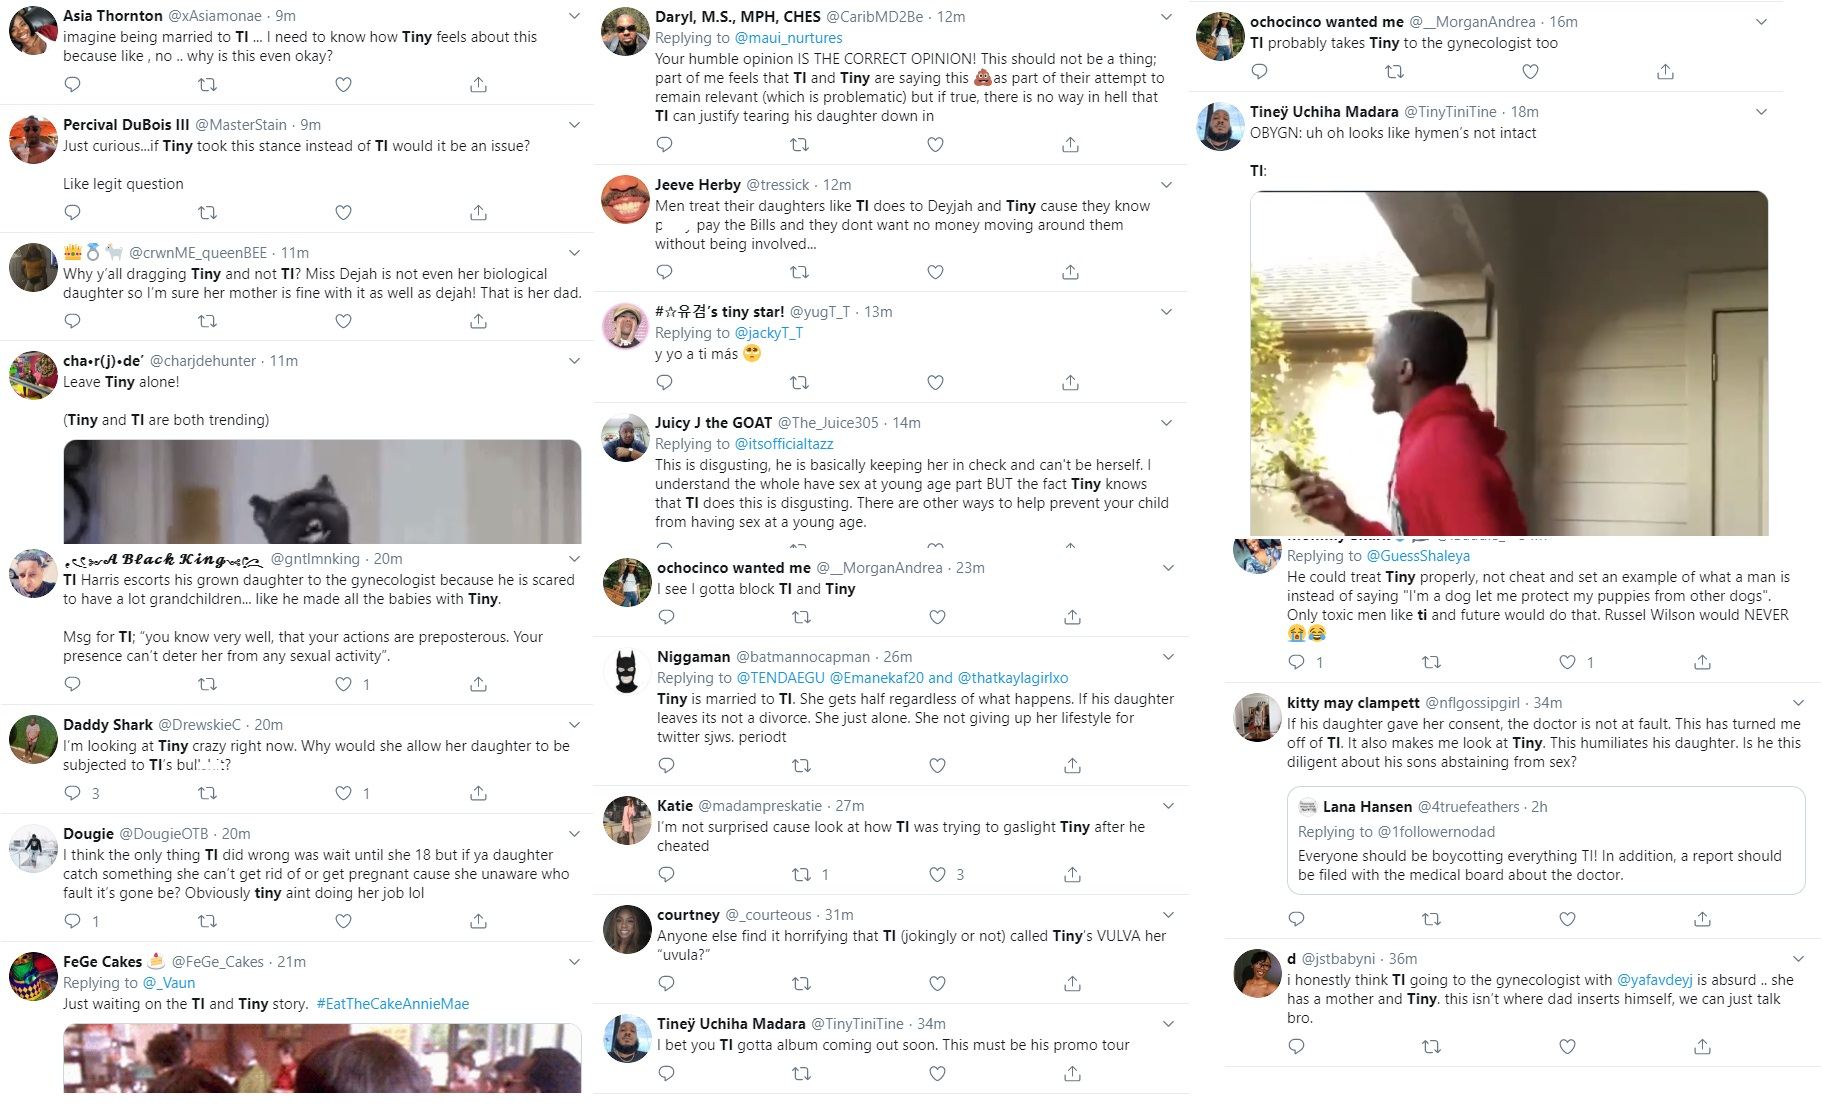Reply to Dougie's tweet
This screenshot has width=1822, height=1104.
click(x=72, y=921)
